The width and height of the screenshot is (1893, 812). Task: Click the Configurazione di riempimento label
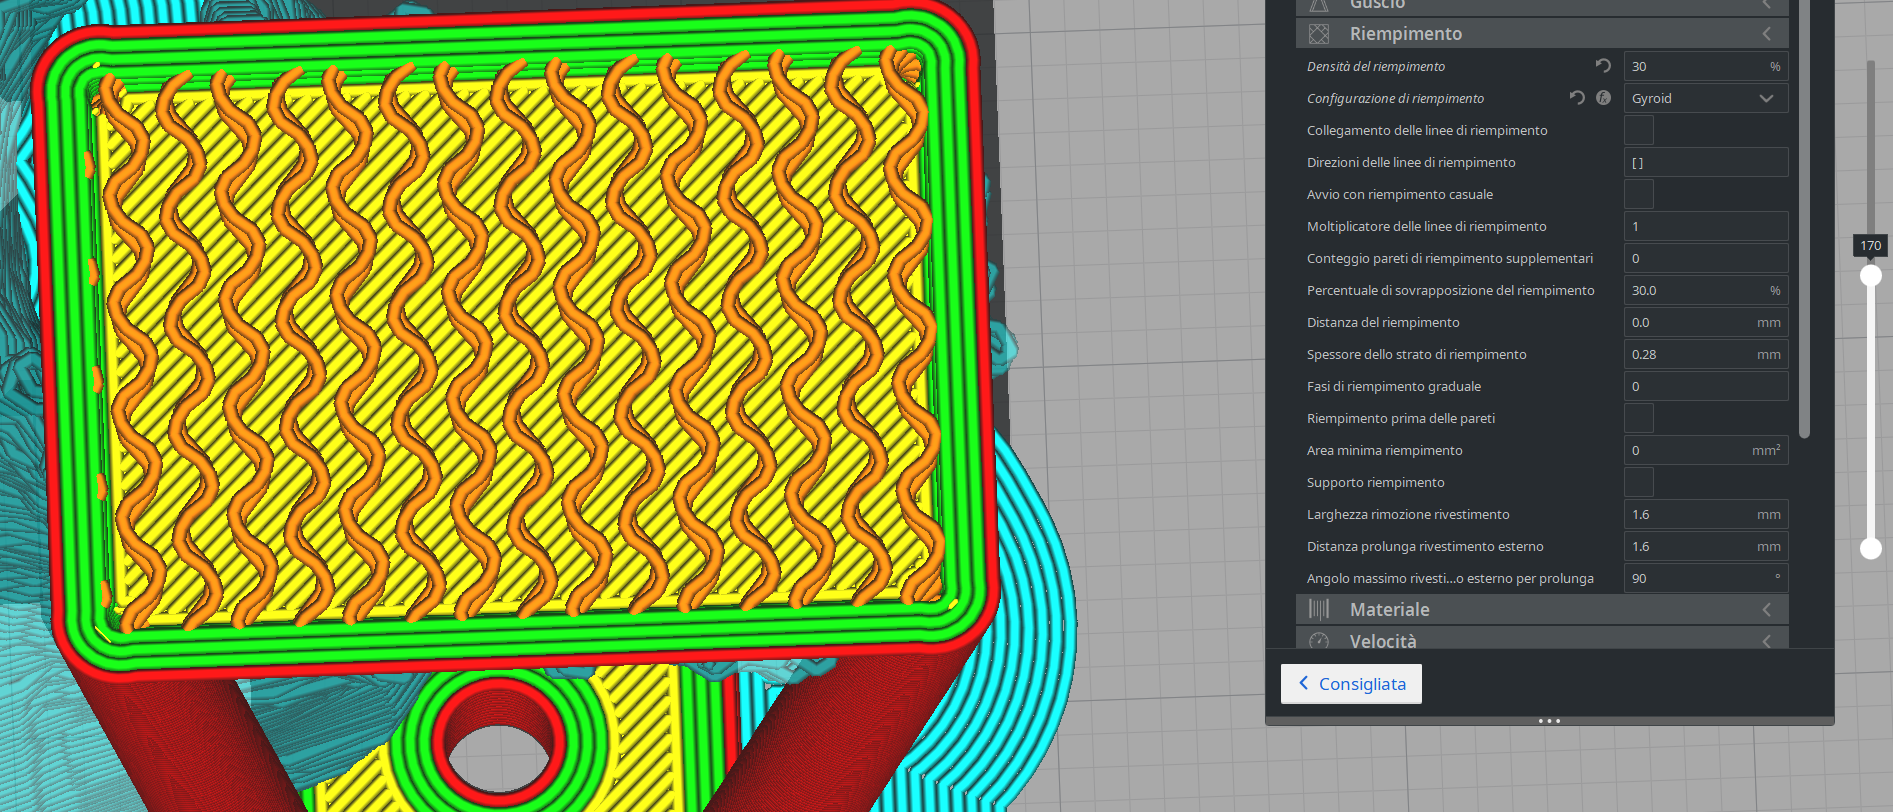pos(1395,98)
